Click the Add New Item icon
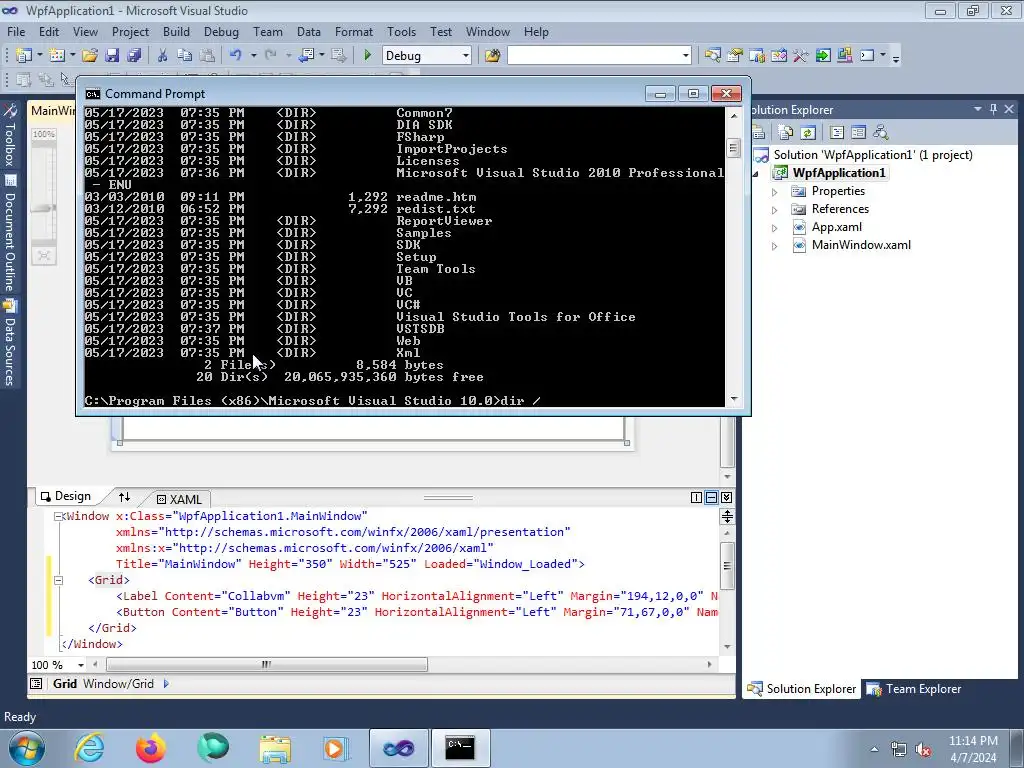The width and height of the screenshot is (1024, 768). pos(57,56)
